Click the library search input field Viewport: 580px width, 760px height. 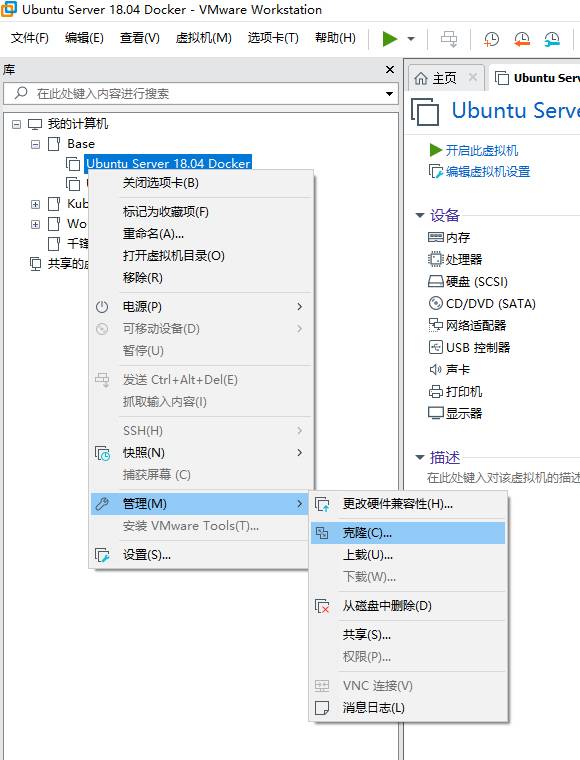(201, 94)
